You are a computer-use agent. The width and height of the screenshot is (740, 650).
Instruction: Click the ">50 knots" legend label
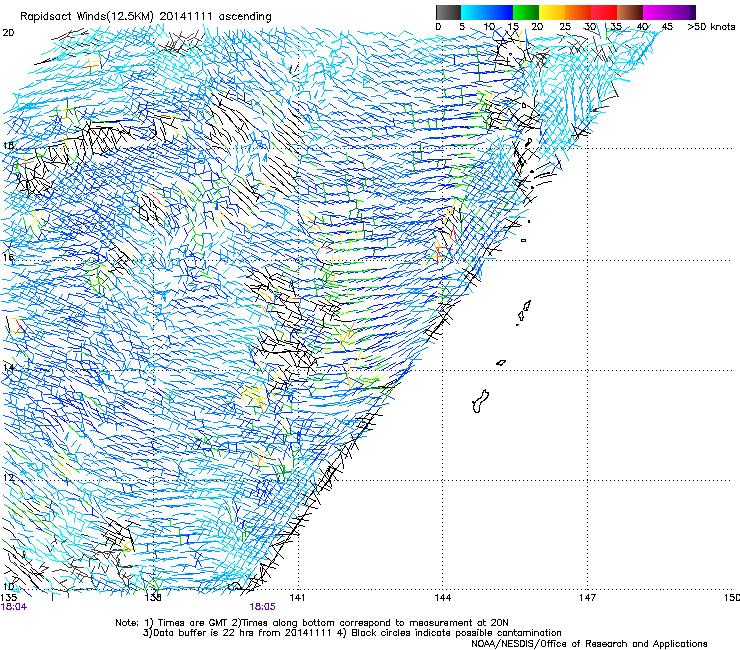(x=711, y=27)
